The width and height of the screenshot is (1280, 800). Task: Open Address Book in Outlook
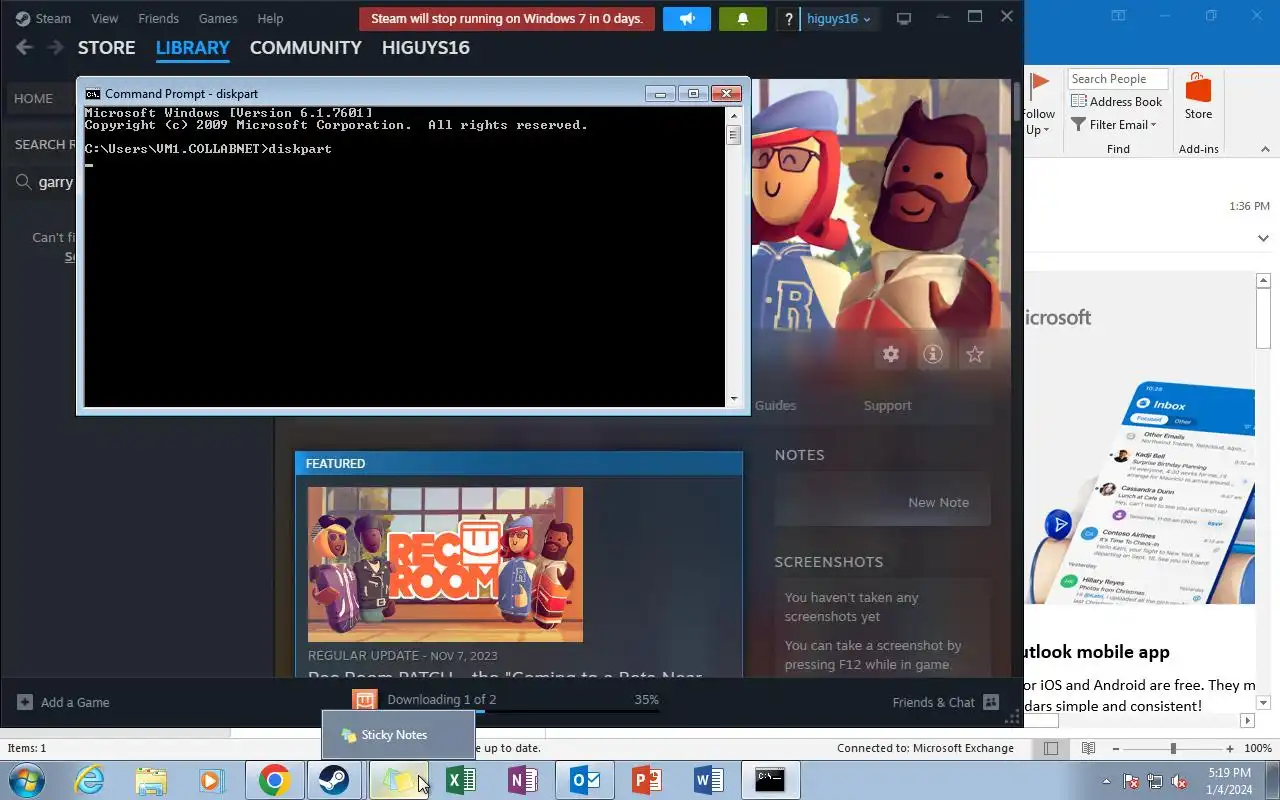coord(1117,101)
